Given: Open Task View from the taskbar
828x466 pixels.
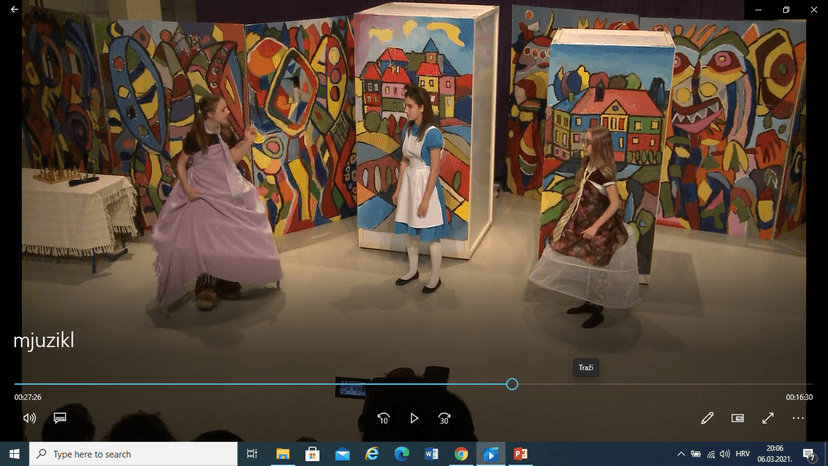Looking at the screenshot, I should [252, 454].
